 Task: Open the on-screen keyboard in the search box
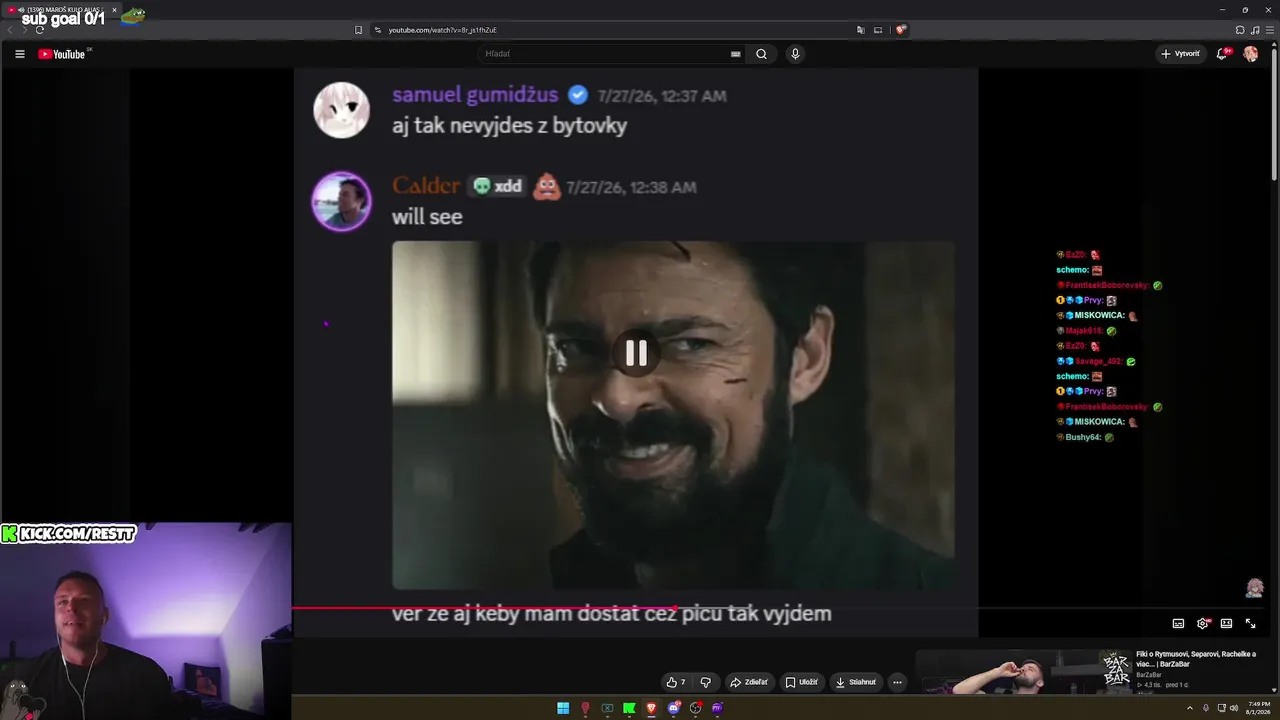click(x=736, y=54)
